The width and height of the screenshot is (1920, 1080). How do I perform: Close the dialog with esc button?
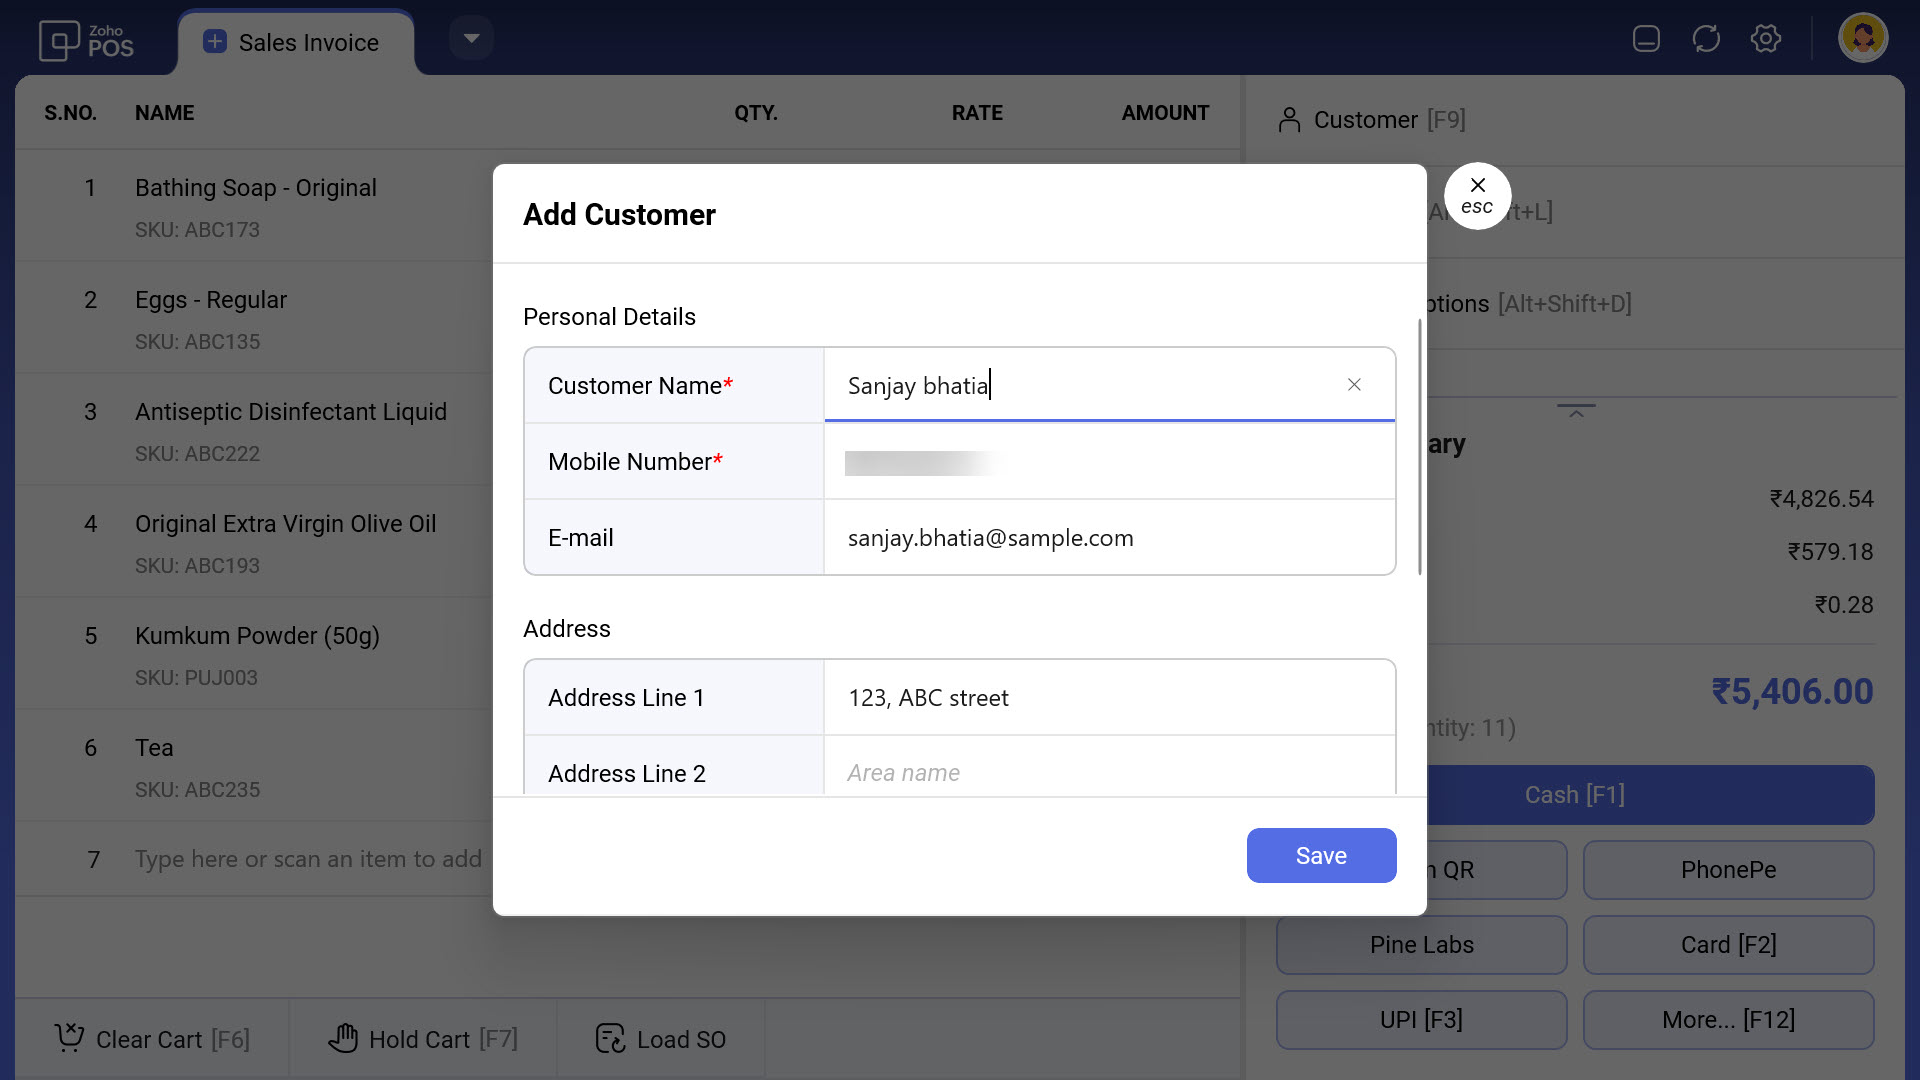[1477, 196]
